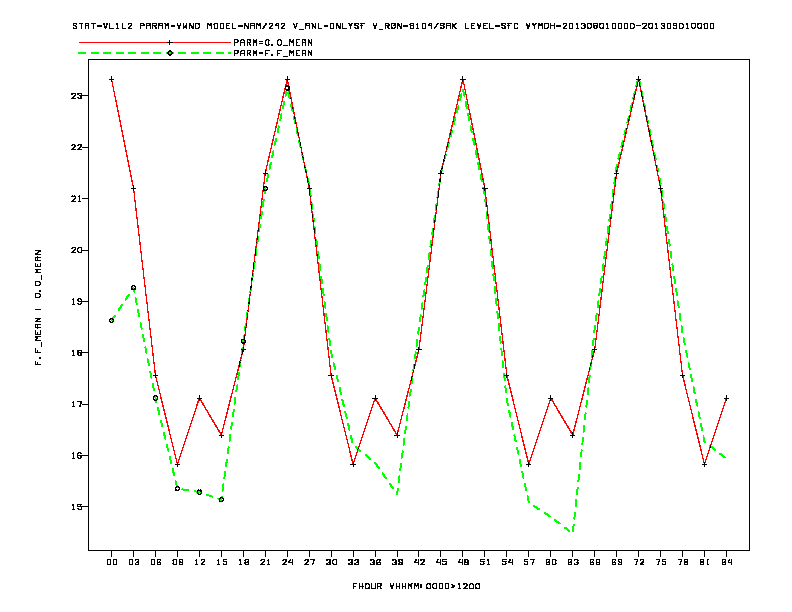Viewport: 792px width, 612px height.
Task: Click x-axis forecast hour label 54
Action: point(507,562)
